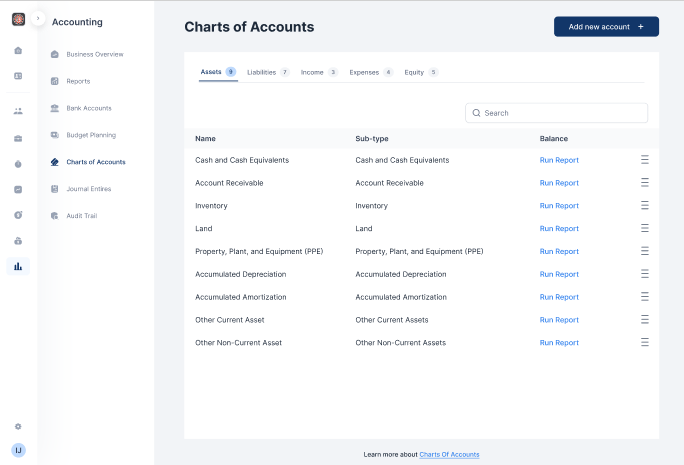The width and height of the screenshot is (684, 465).
Task: Open settings gear icon at bottom left
Action: pos(18,426)
